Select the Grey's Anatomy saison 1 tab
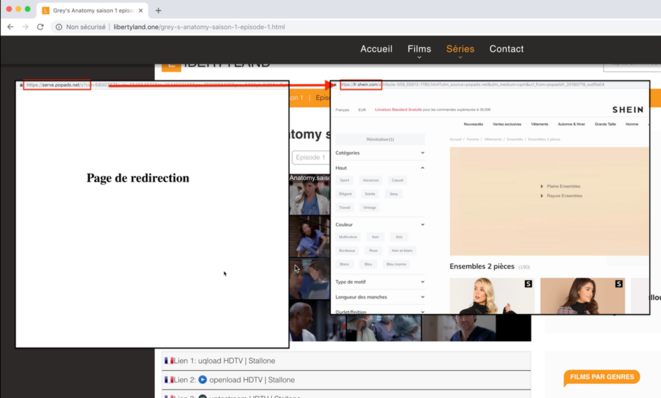 93,11
